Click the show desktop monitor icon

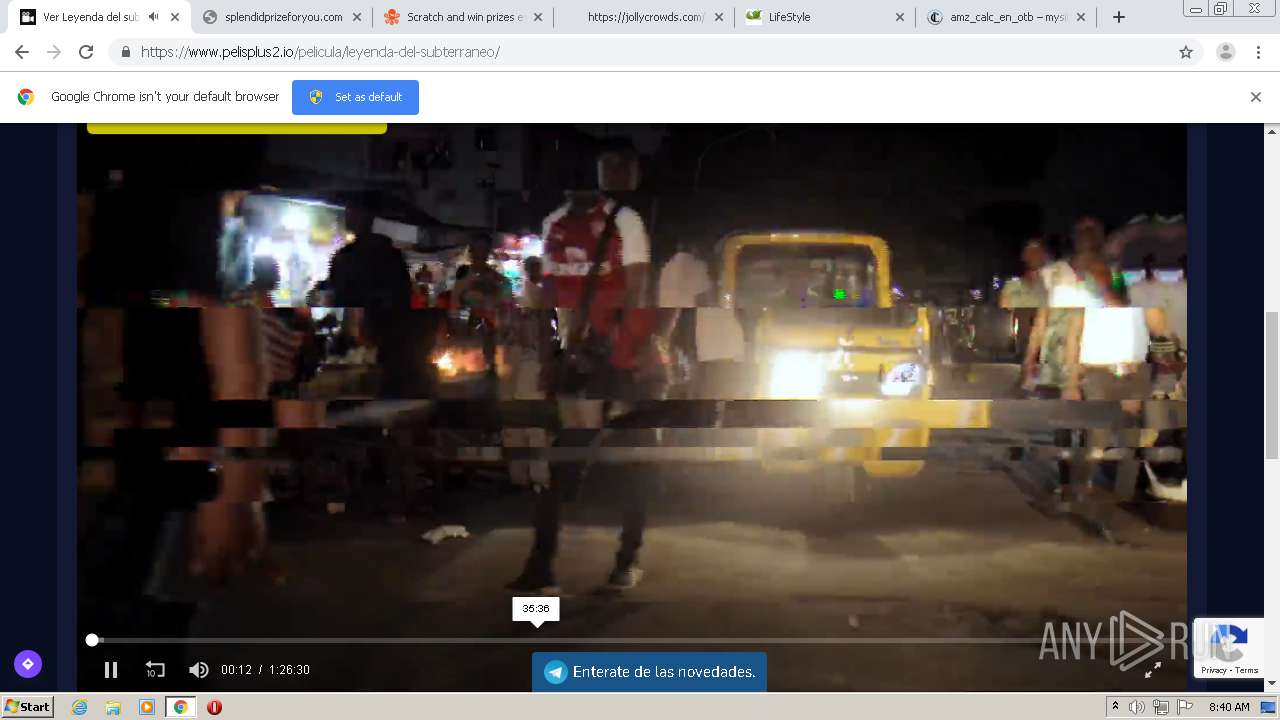click(x=1267, y=707)
